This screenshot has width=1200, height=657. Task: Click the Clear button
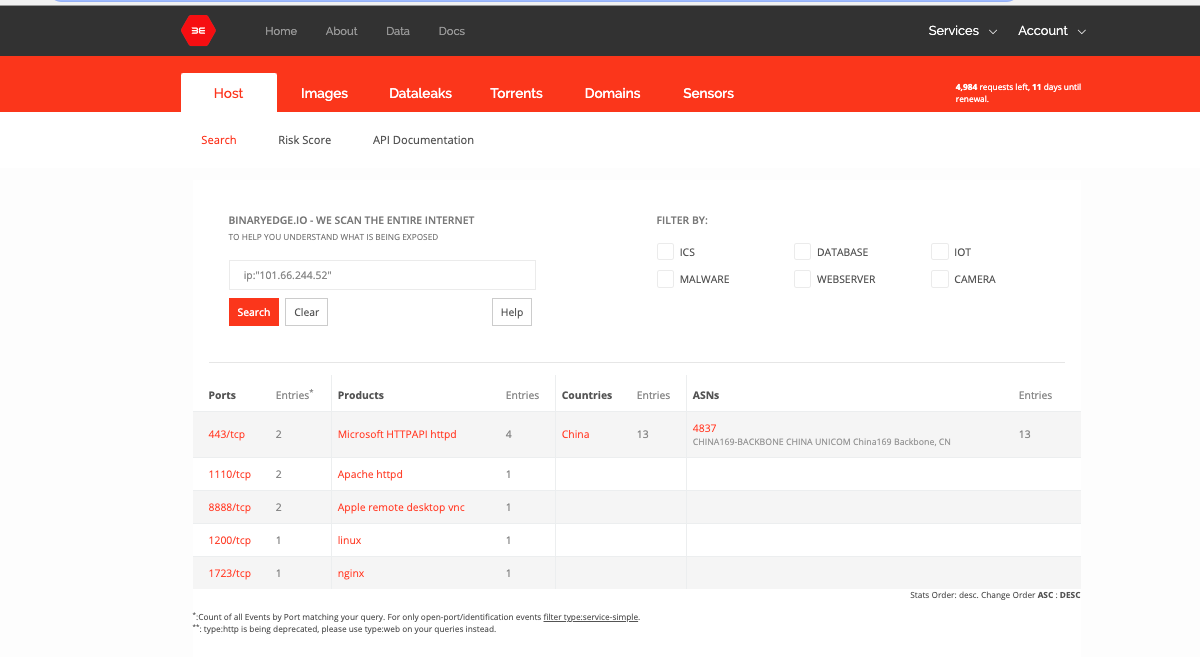307,312
